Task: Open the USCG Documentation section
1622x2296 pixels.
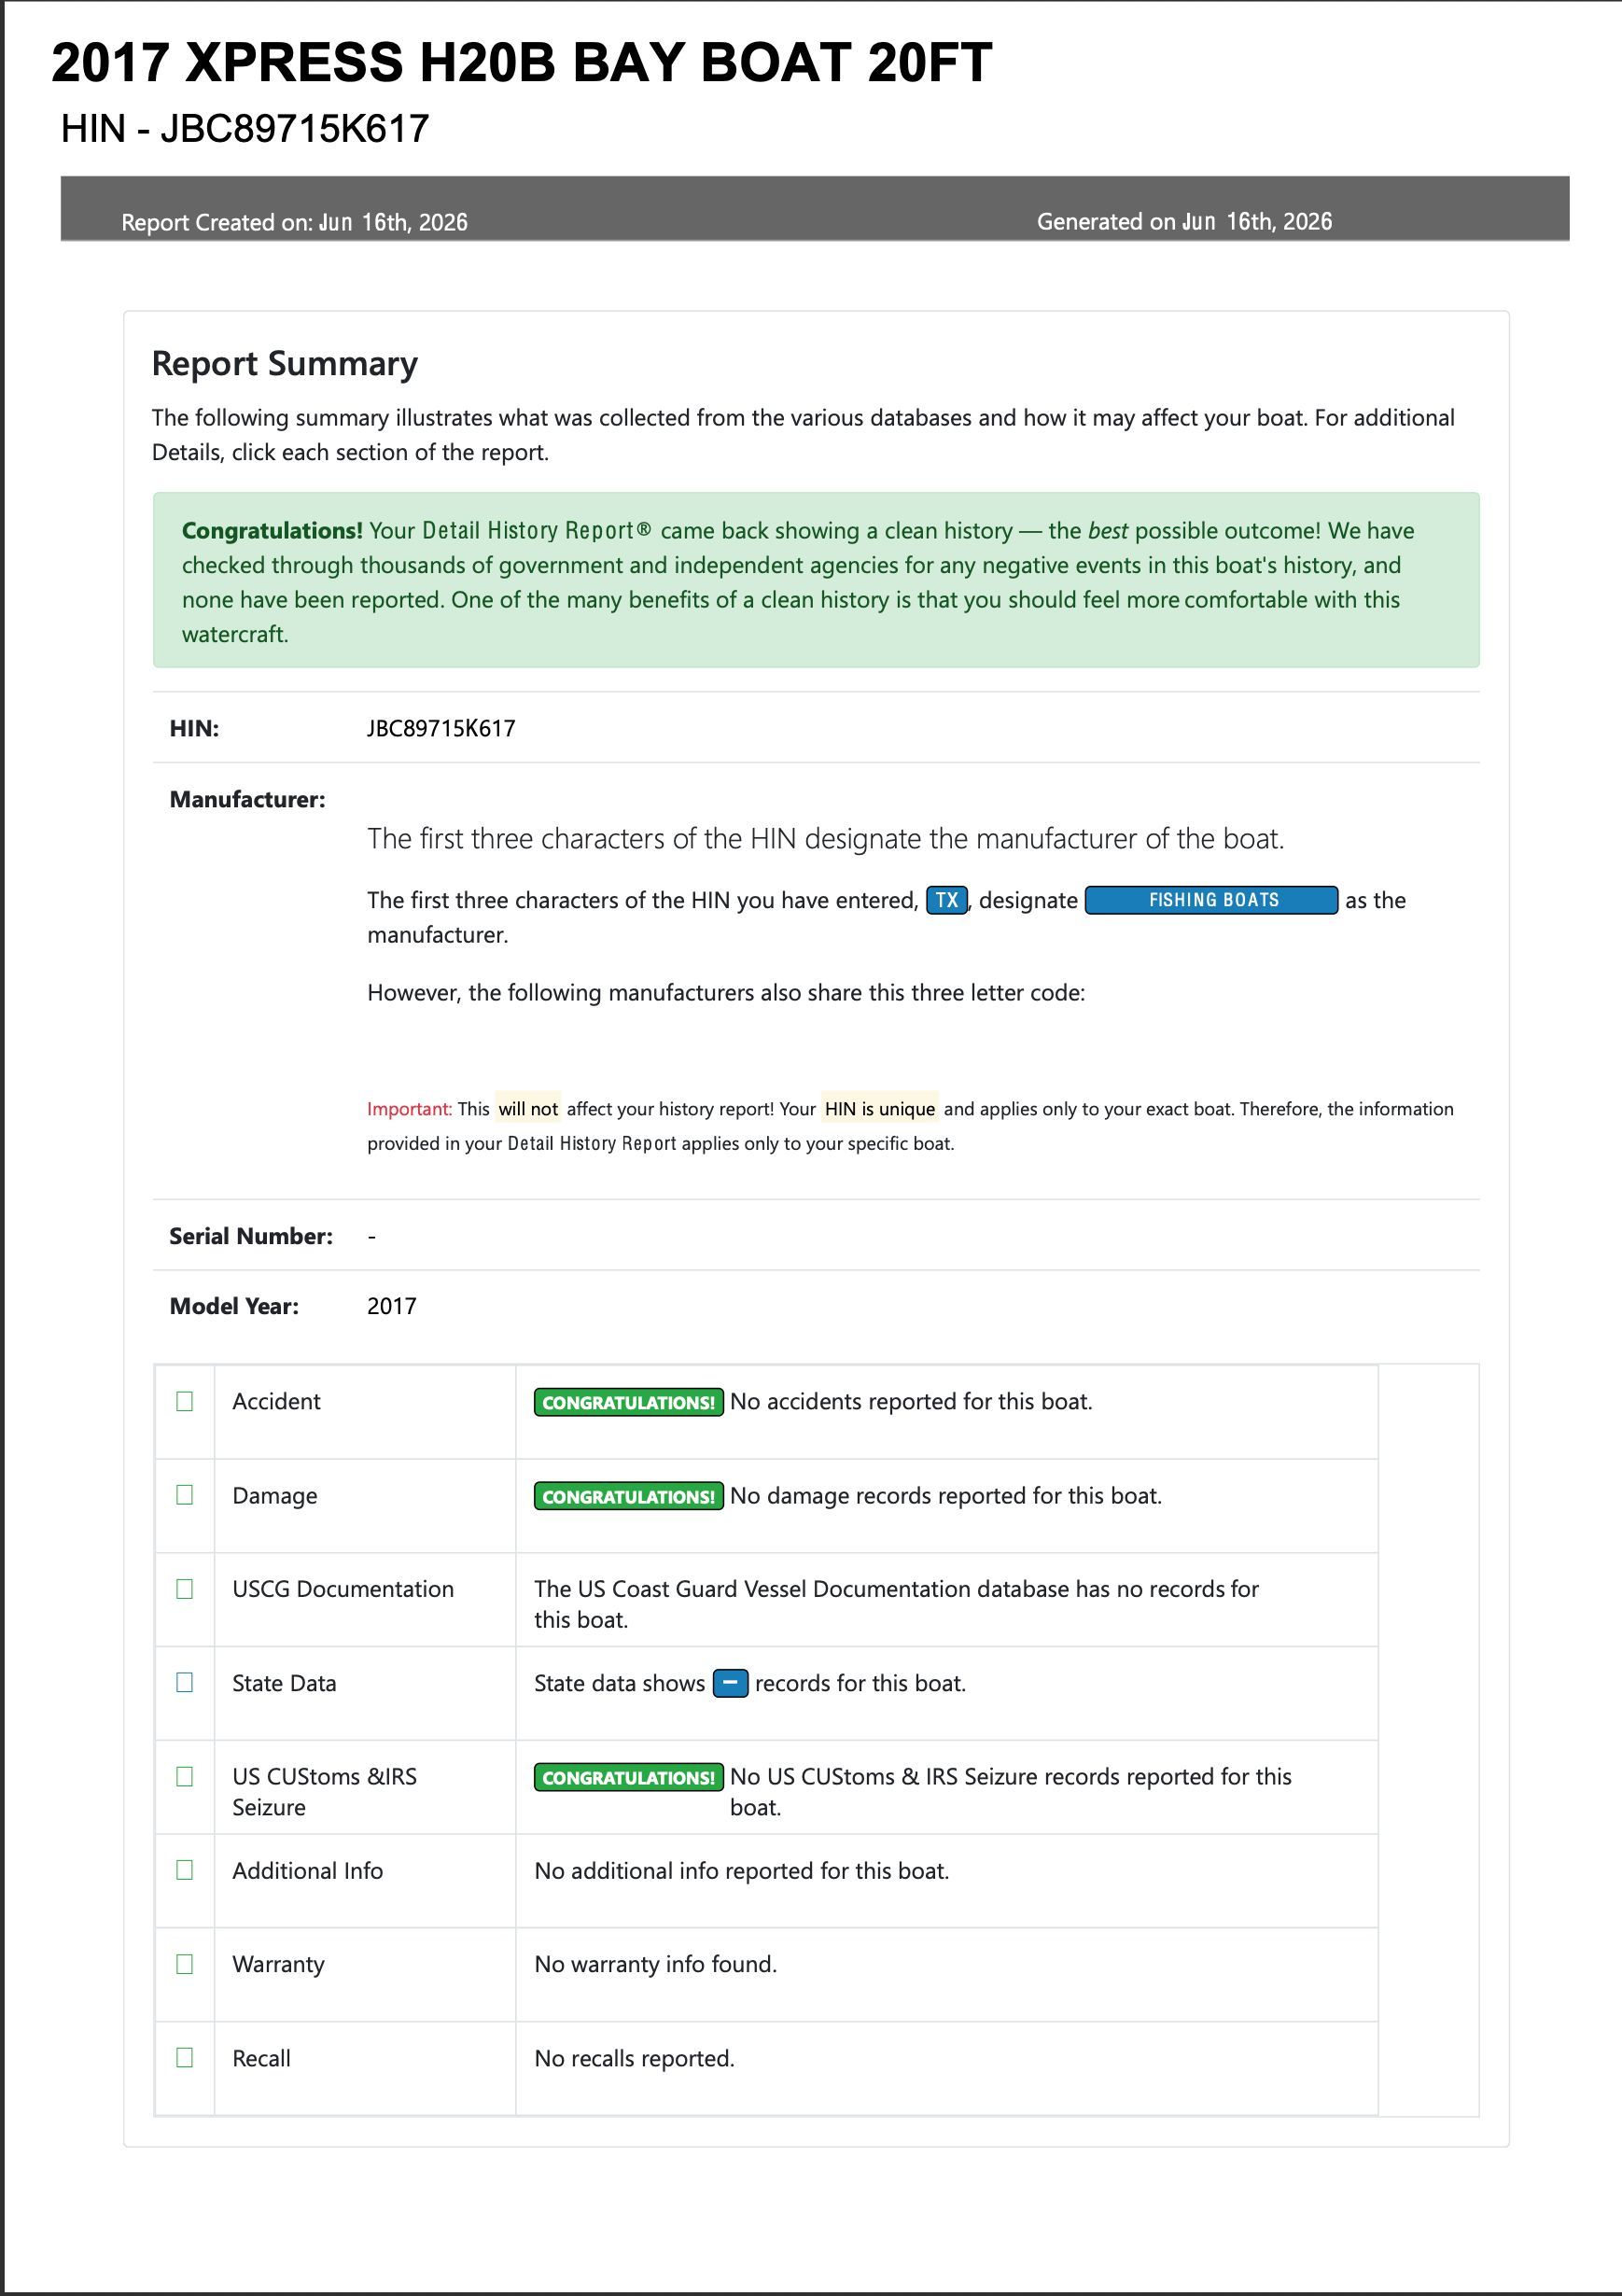Action: [x=343, y=1589]
